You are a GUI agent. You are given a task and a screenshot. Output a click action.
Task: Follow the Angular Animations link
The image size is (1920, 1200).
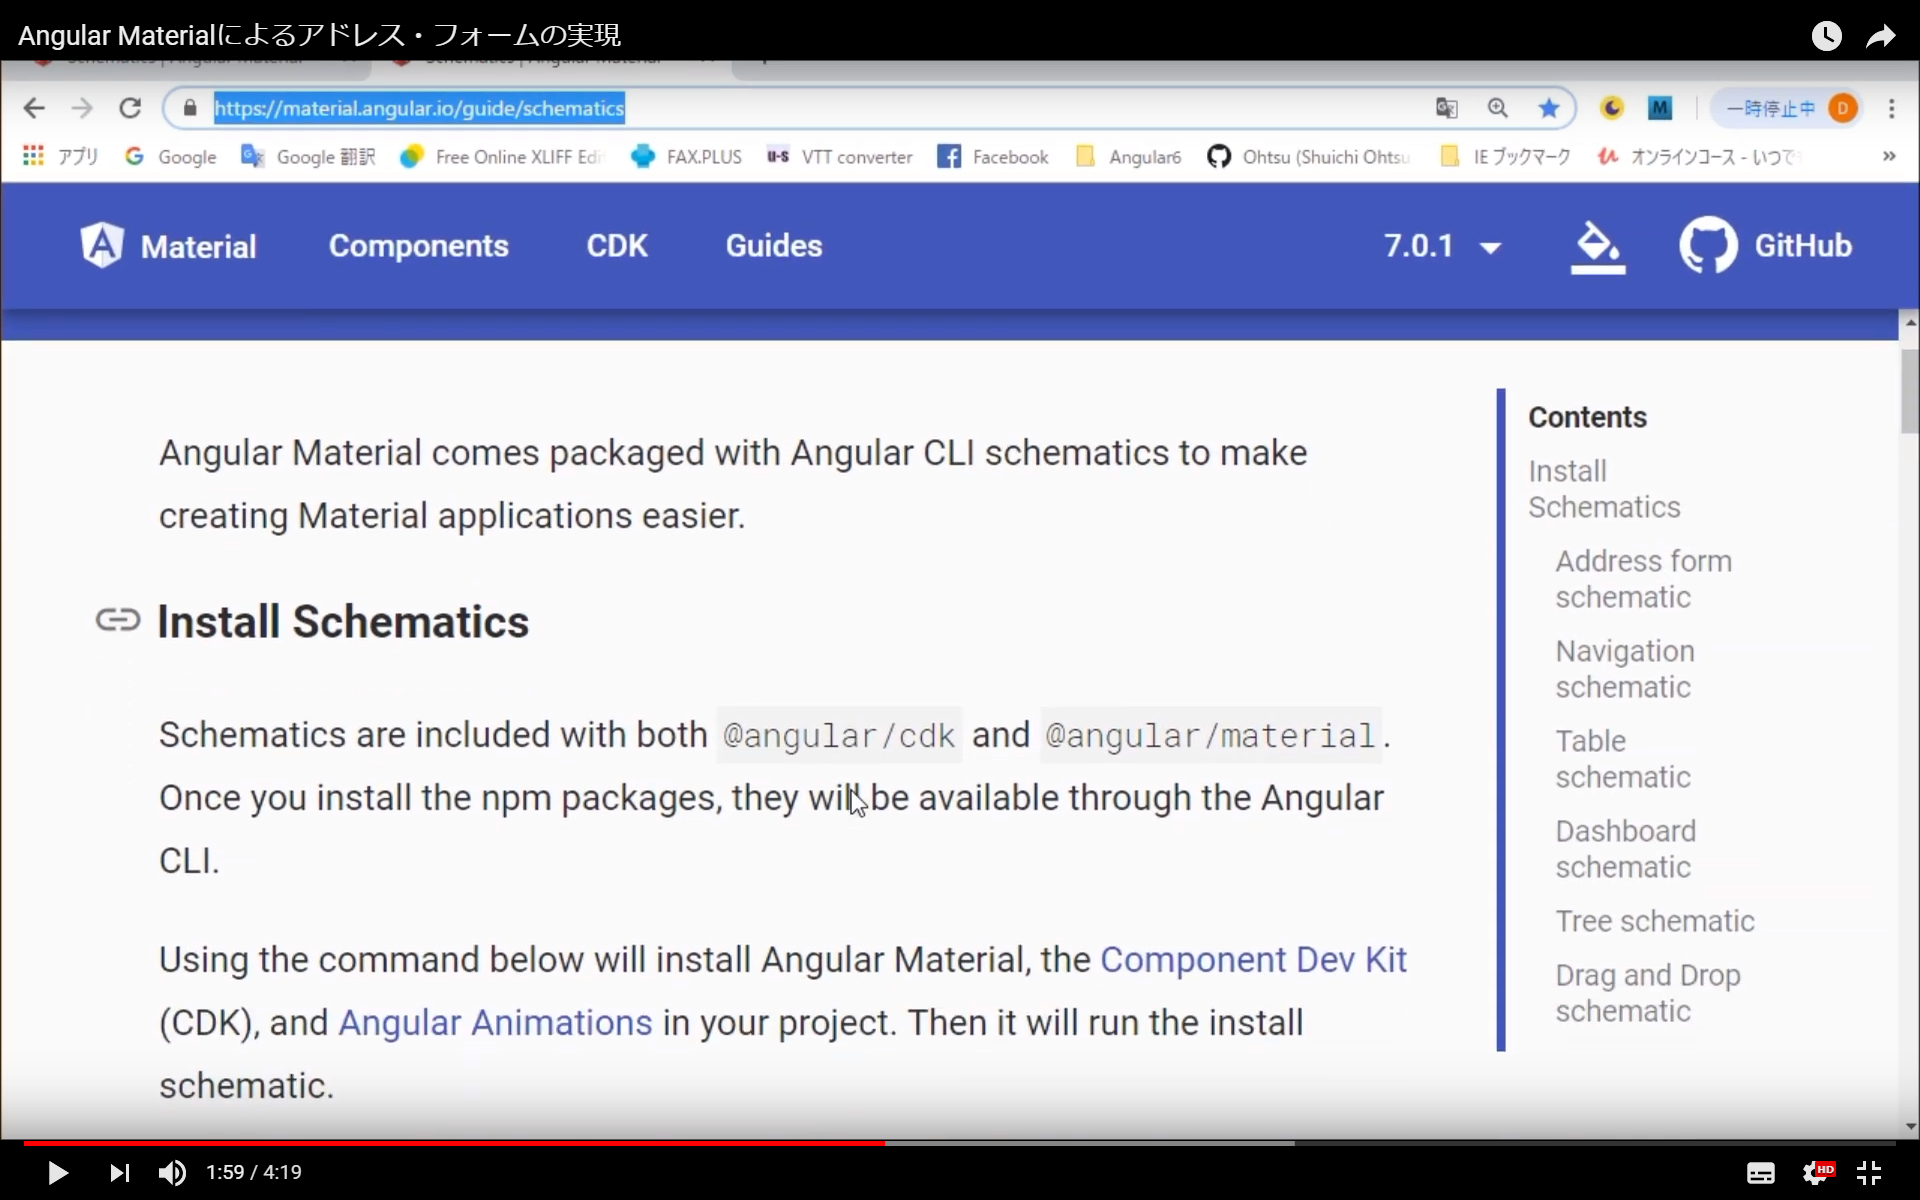point(495,1023)
